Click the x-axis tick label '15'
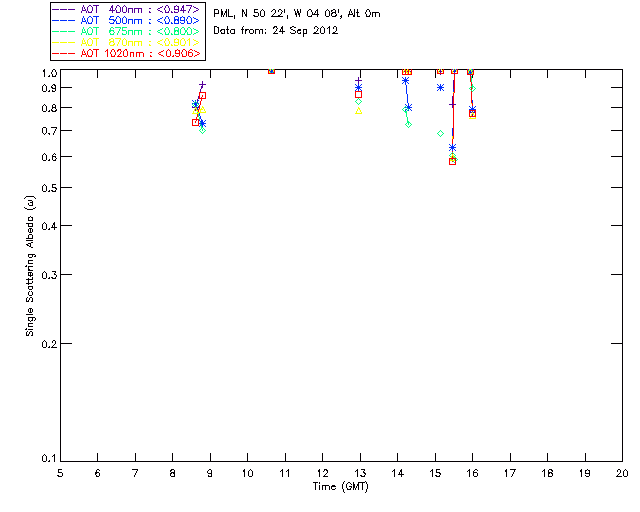This screenshot has height=512, width=640. (435, 473)
